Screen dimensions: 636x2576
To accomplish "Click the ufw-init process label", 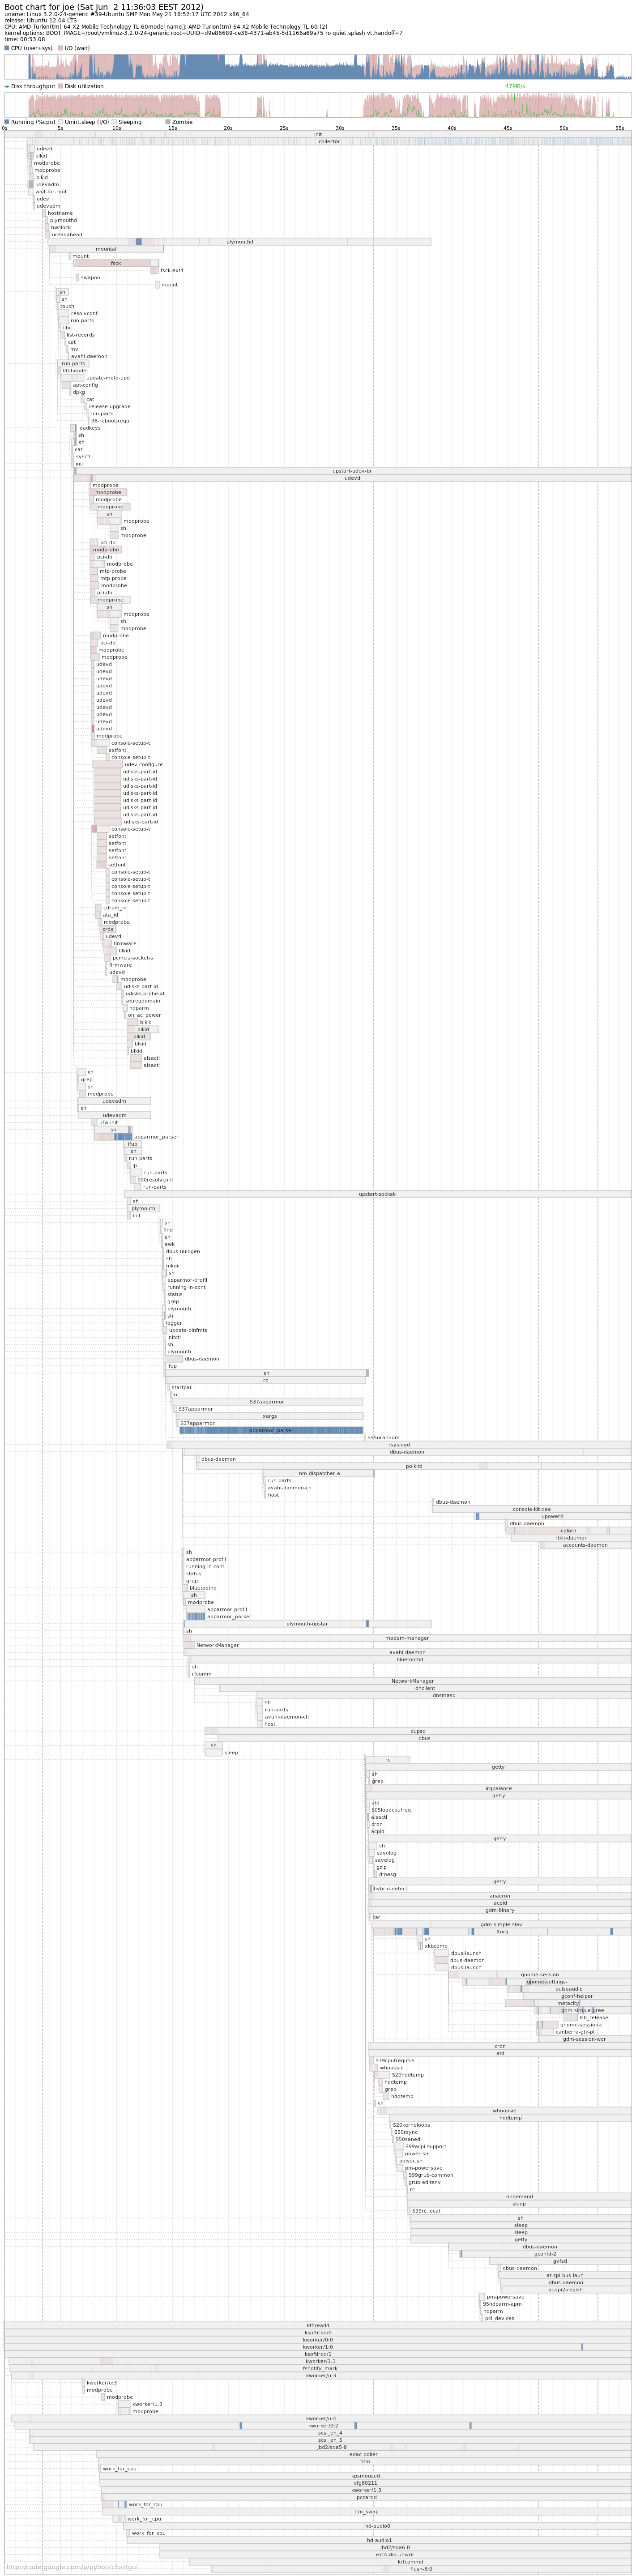I will (x=107, y=1123).
